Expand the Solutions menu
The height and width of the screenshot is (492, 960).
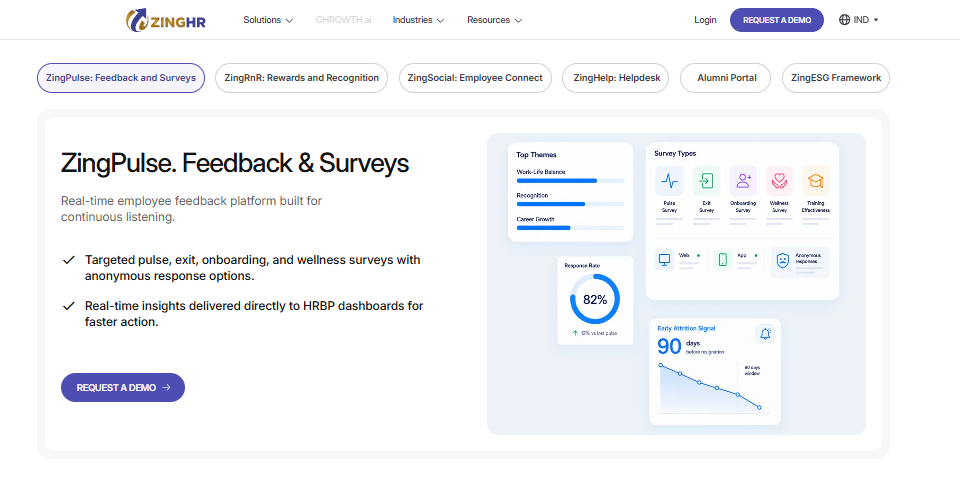(268, 20)
